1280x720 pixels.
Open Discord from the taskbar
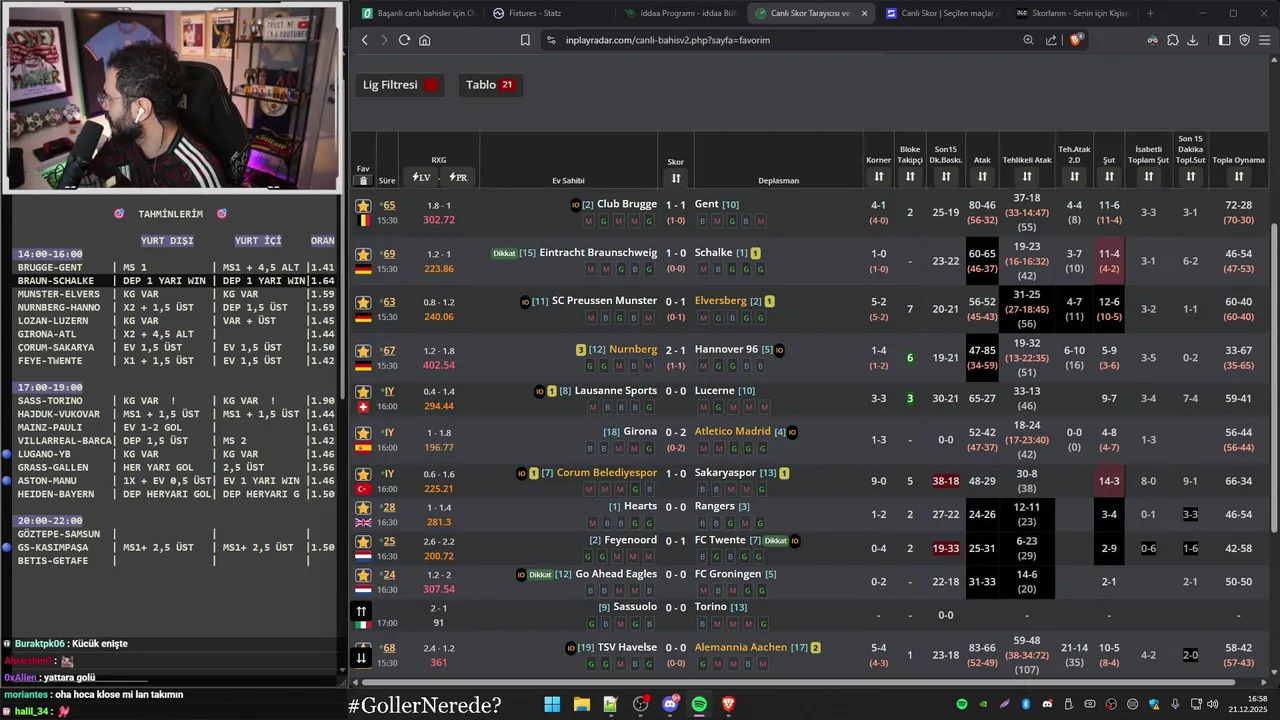point(670,704)
